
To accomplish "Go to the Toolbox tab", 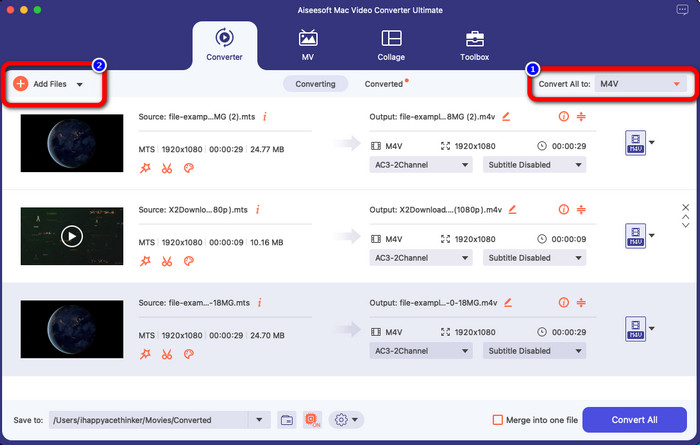I will (475, 45).
